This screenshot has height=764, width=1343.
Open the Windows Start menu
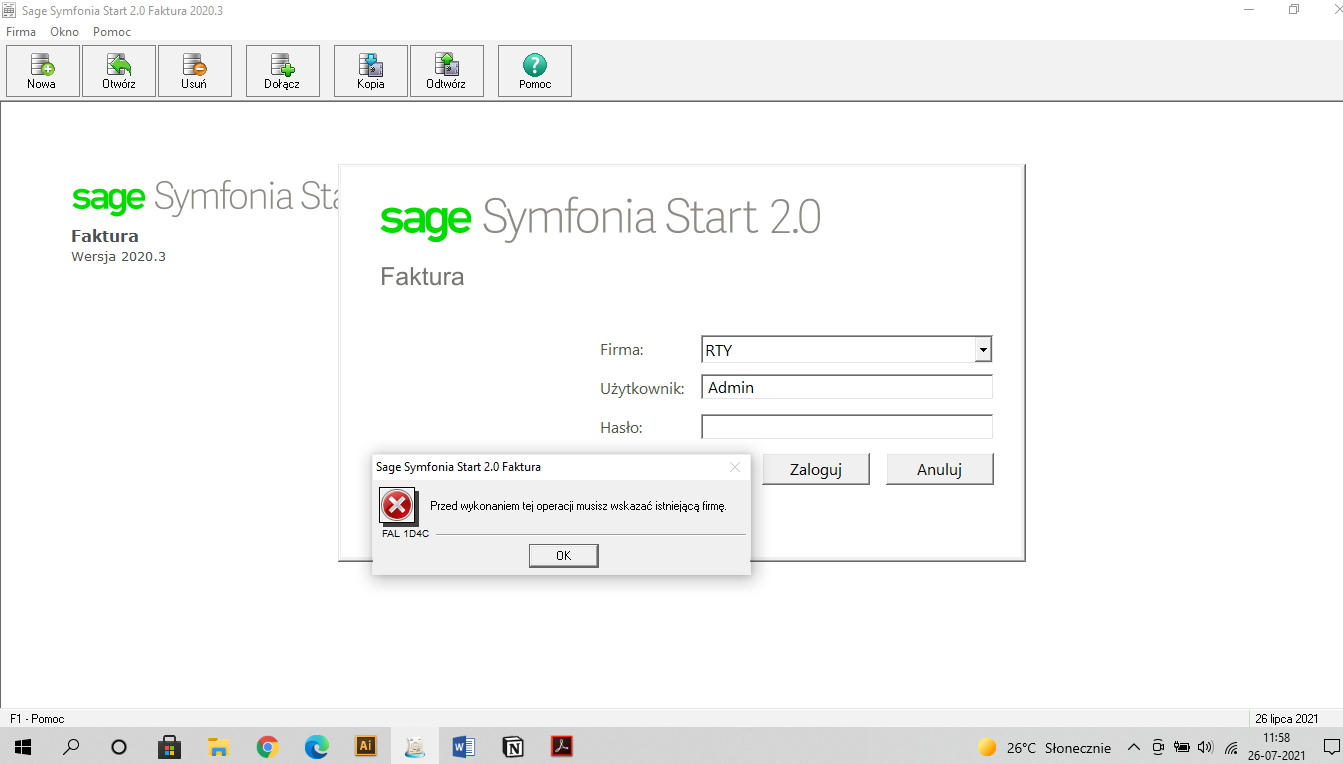pos(22,746)
